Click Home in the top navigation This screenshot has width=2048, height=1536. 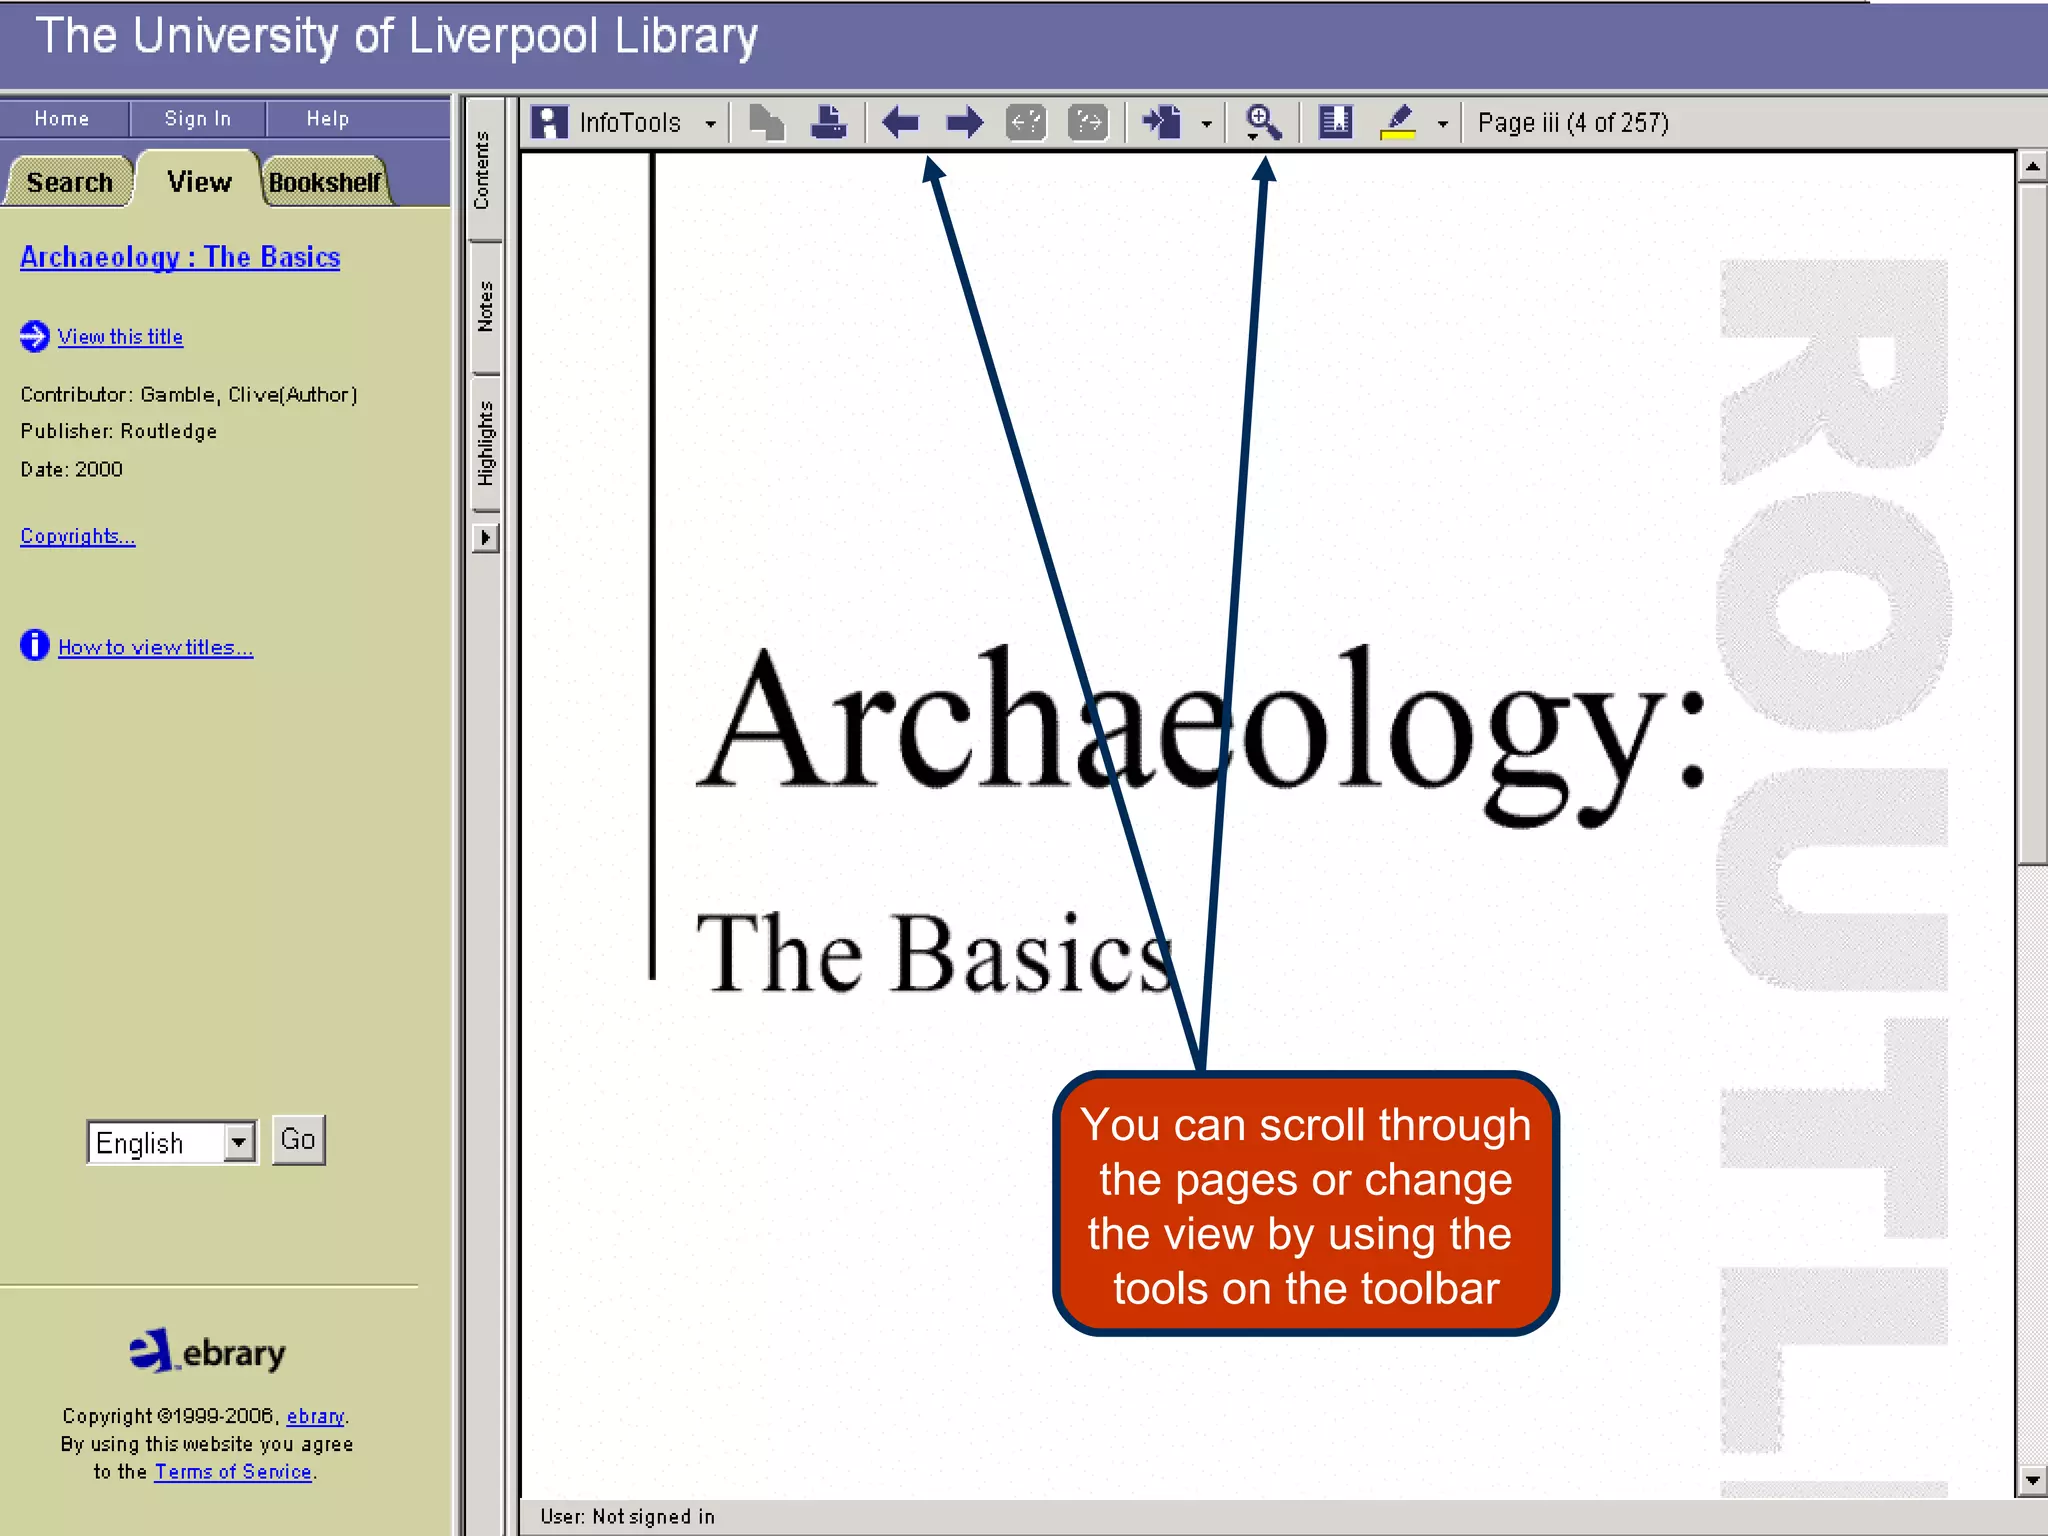click(x=62, y=119)
